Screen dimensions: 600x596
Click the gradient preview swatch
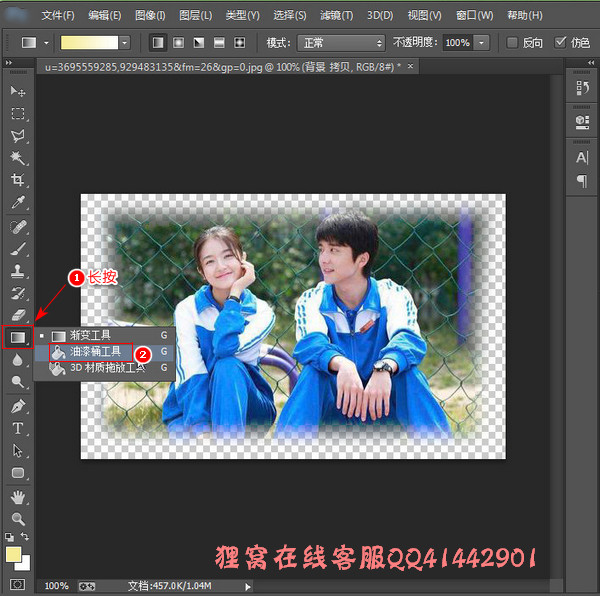(89, 43)
